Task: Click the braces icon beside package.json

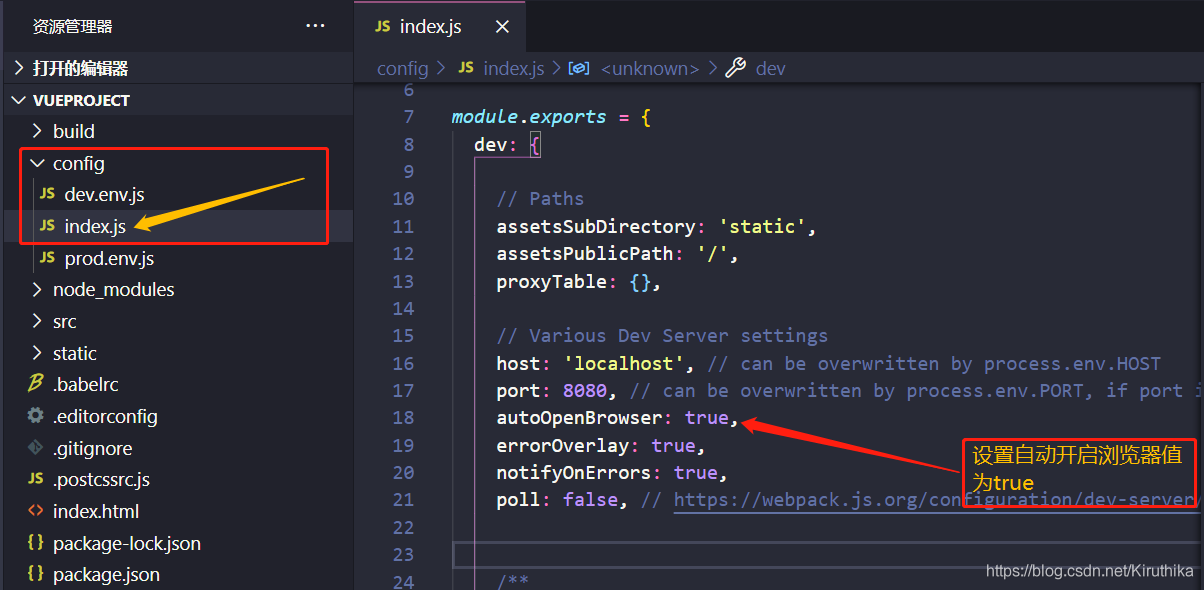Action: click(36, 574)
